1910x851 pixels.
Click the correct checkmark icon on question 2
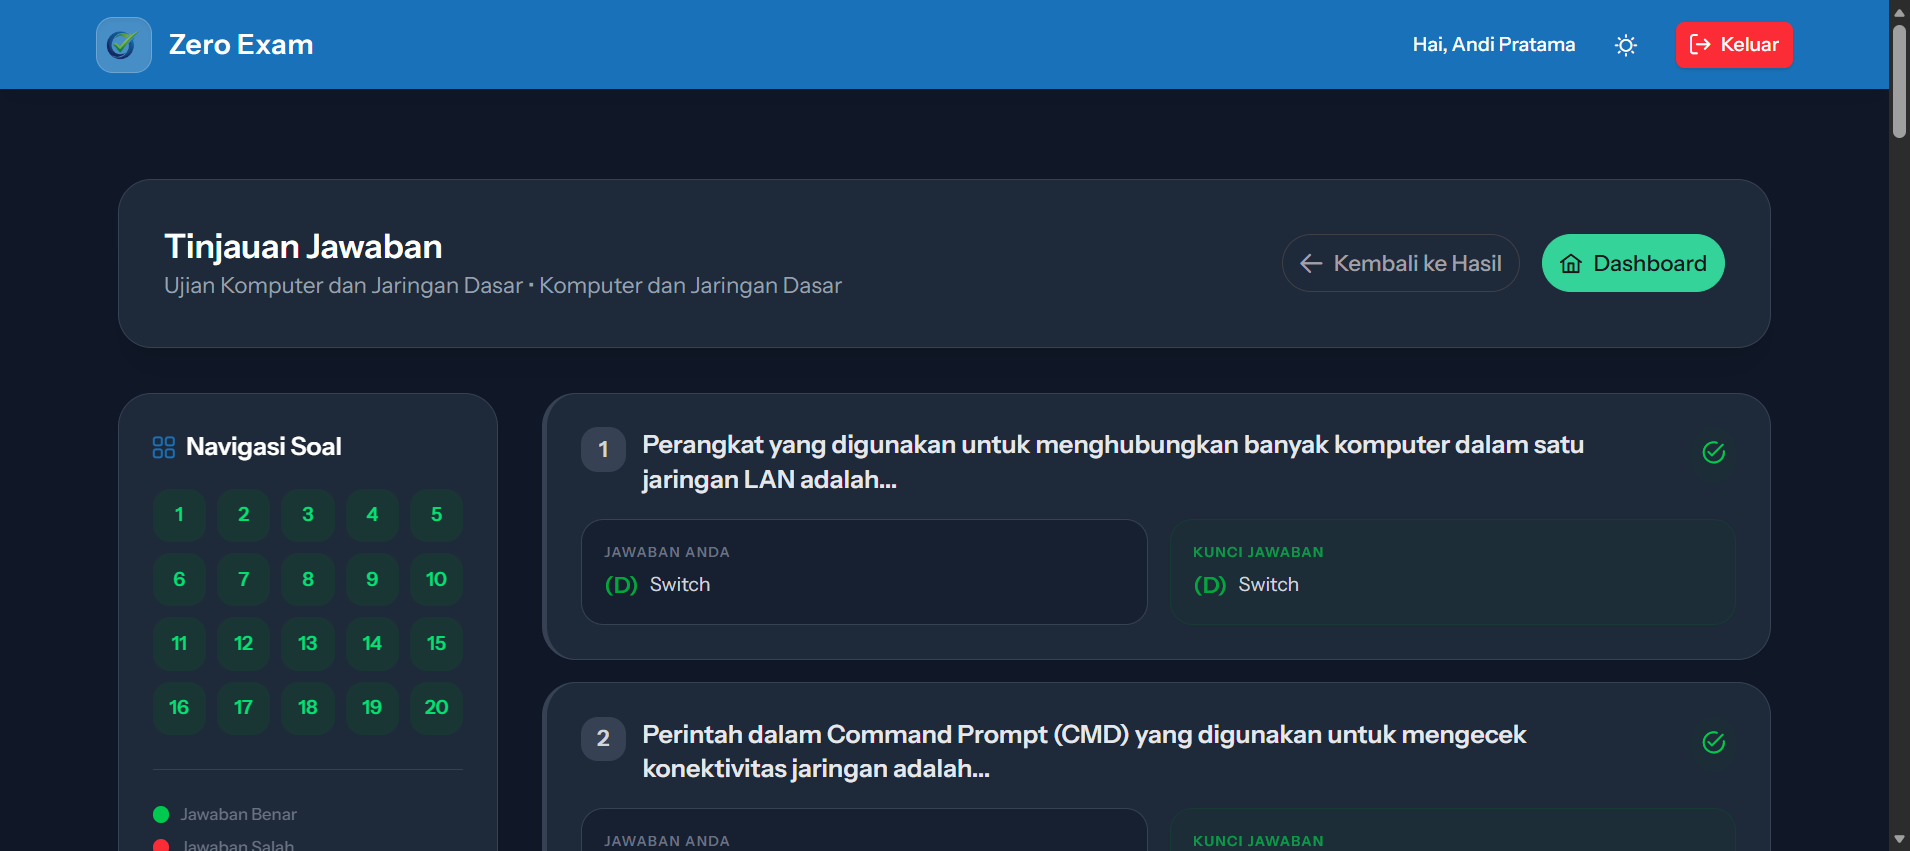[1714, 742]
